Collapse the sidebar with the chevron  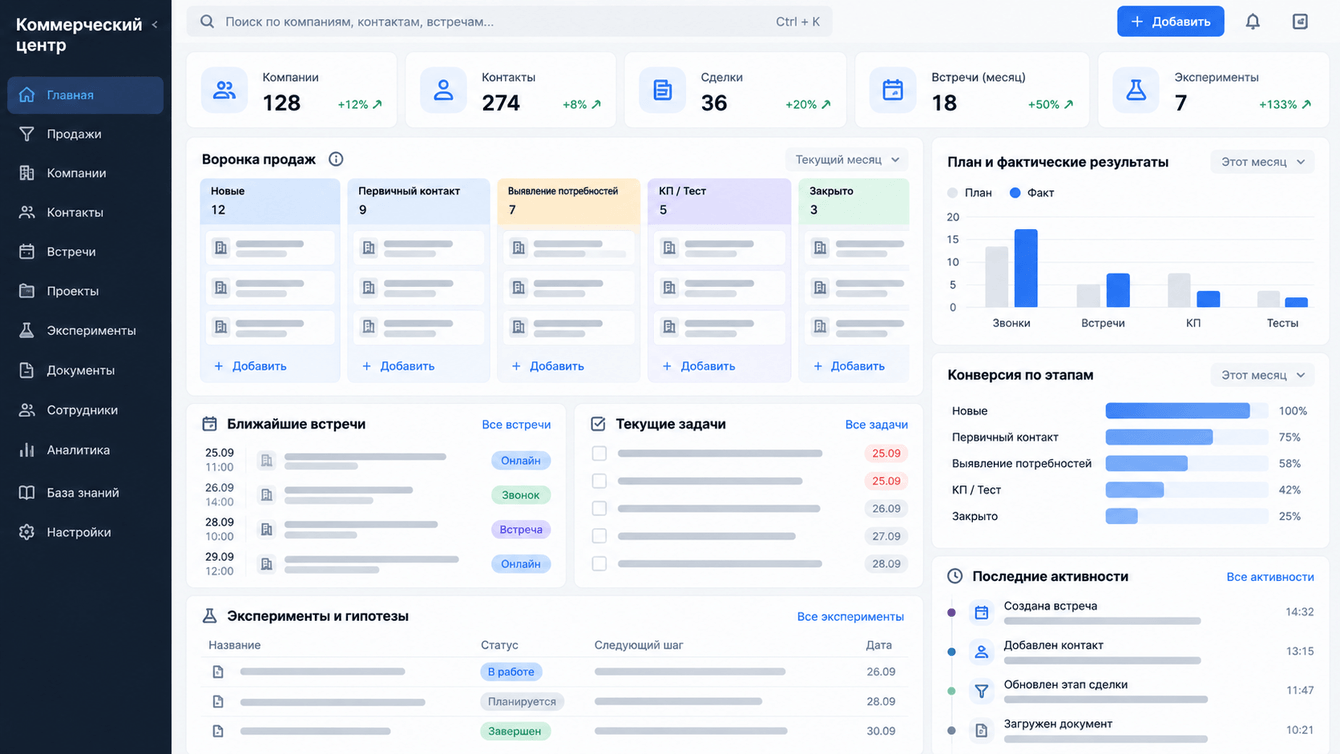155,25
